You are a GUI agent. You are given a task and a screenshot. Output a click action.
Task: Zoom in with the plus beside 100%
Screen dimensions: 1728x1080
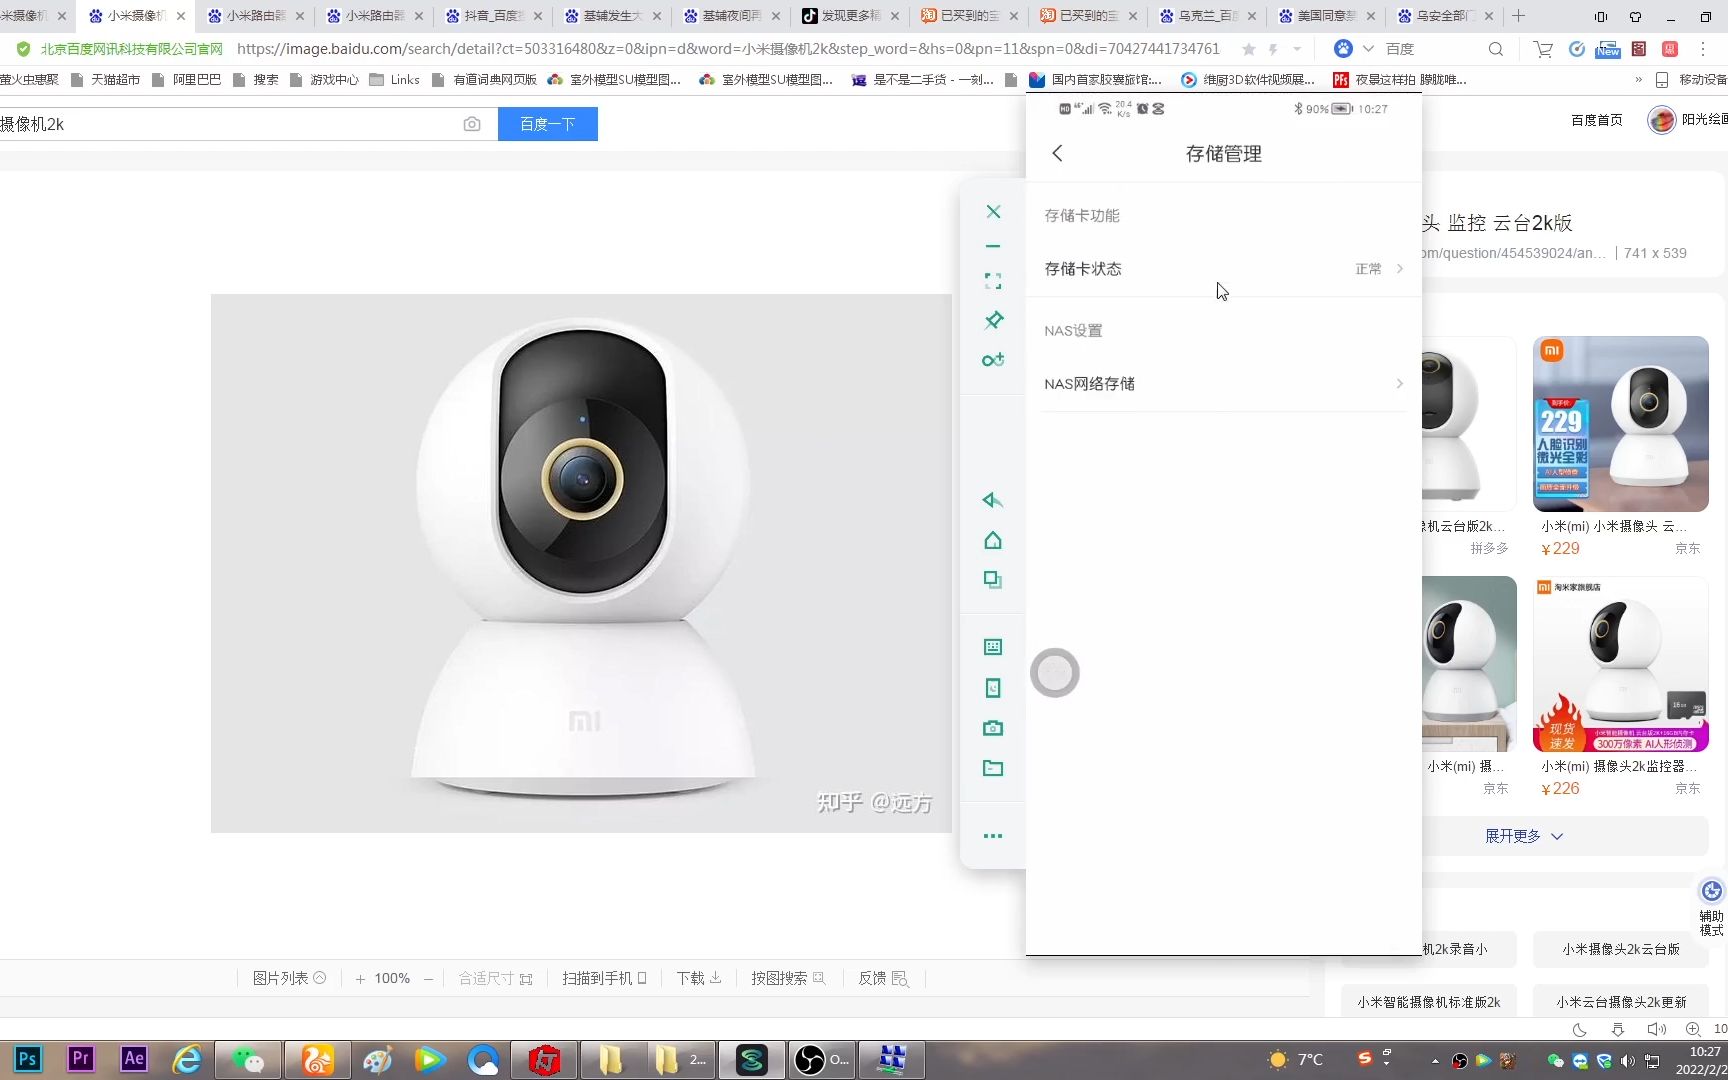point(360,979)
